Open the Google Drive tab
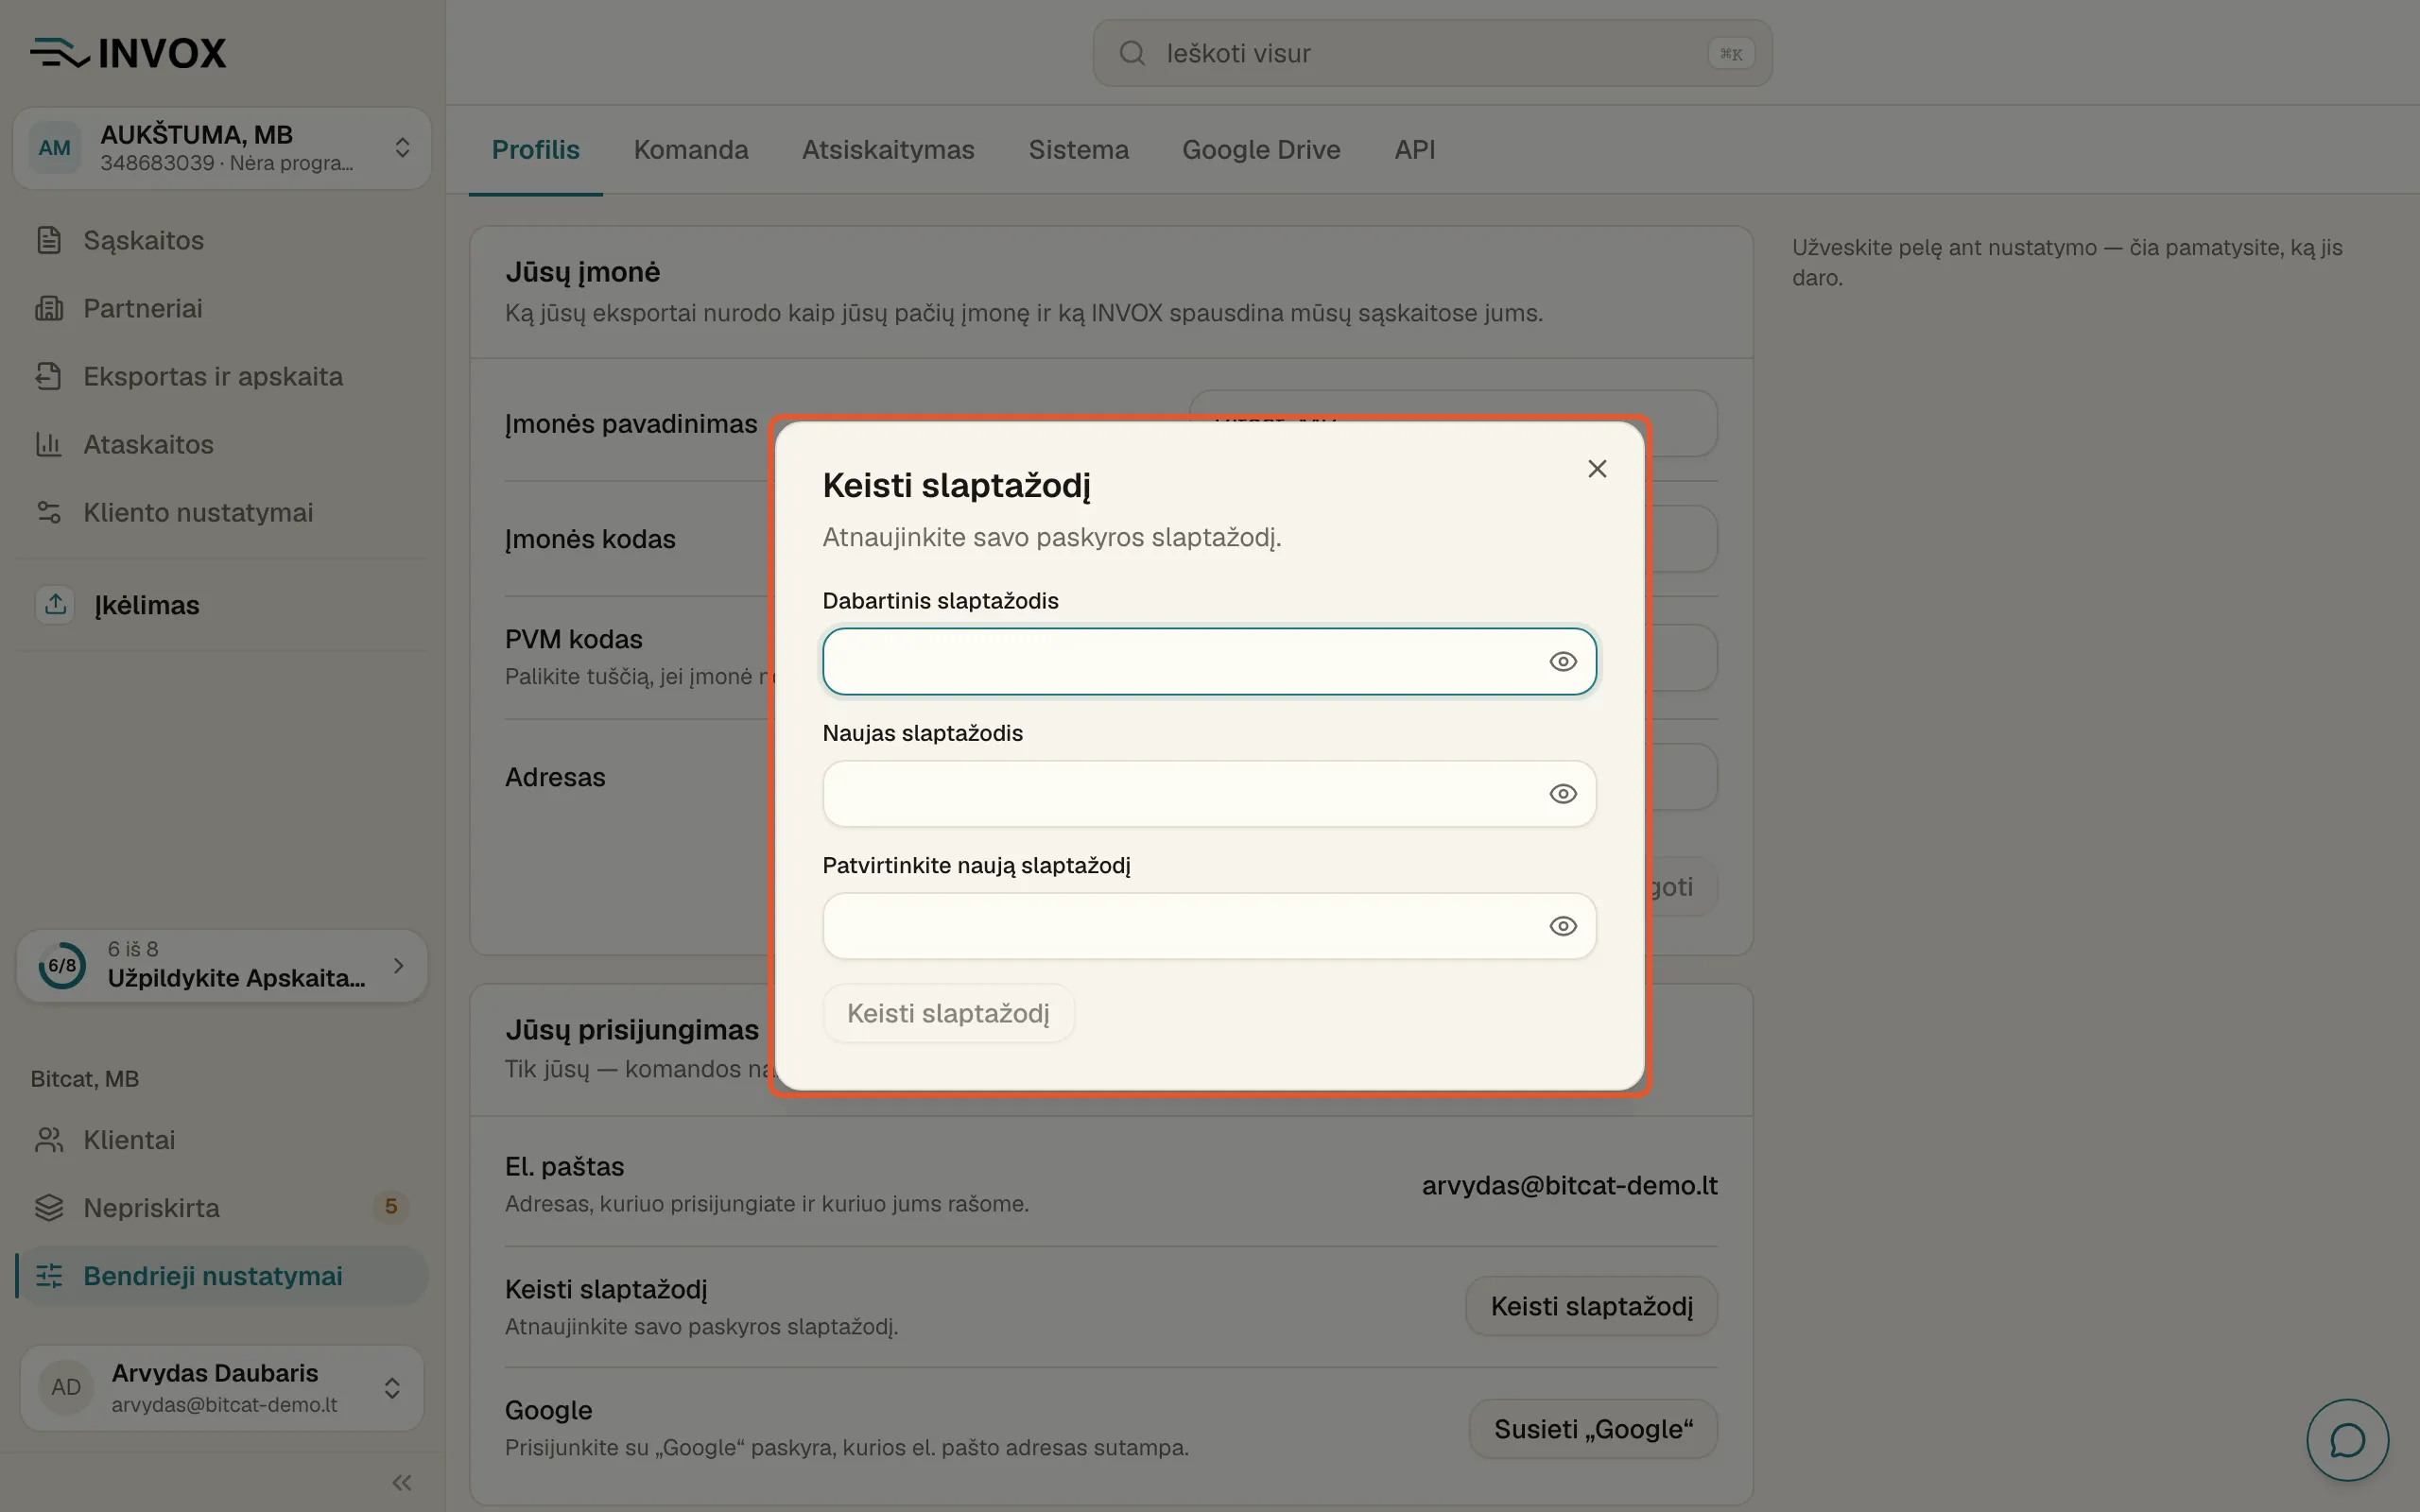Viewport: 2420px width, 1512px height. 1261,150
